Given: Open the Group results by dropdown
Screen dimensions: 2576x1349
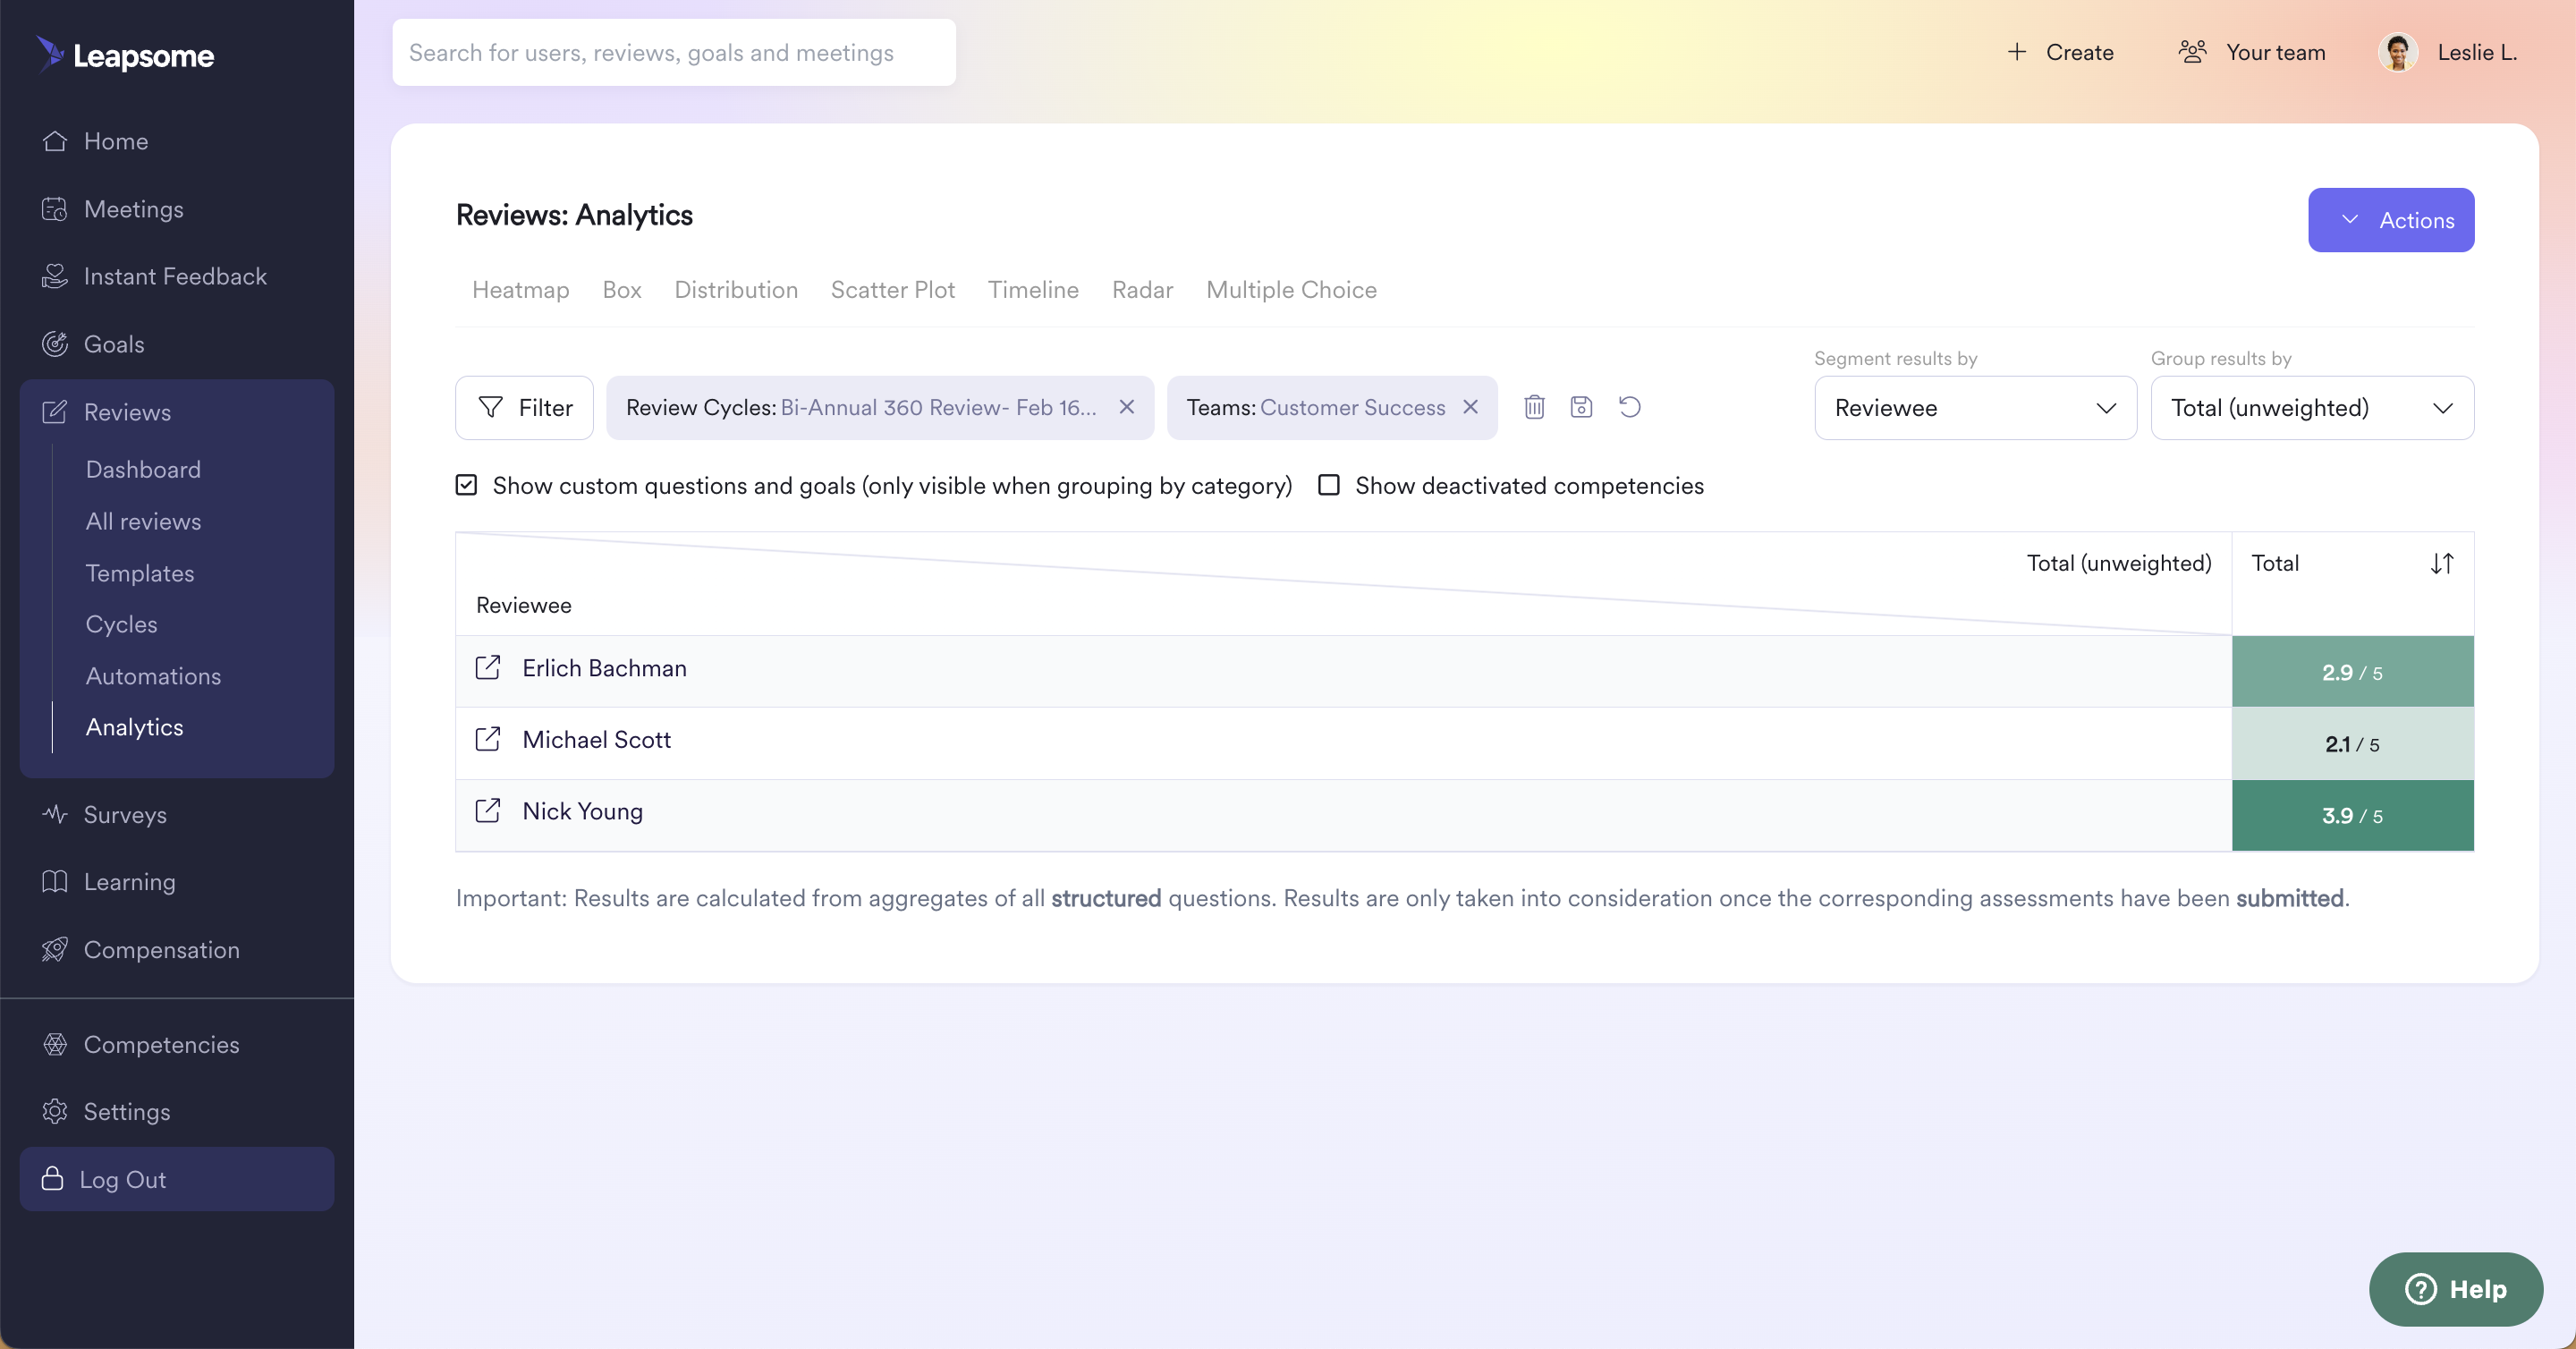Looking at the screenshot, I should 2312,408.
